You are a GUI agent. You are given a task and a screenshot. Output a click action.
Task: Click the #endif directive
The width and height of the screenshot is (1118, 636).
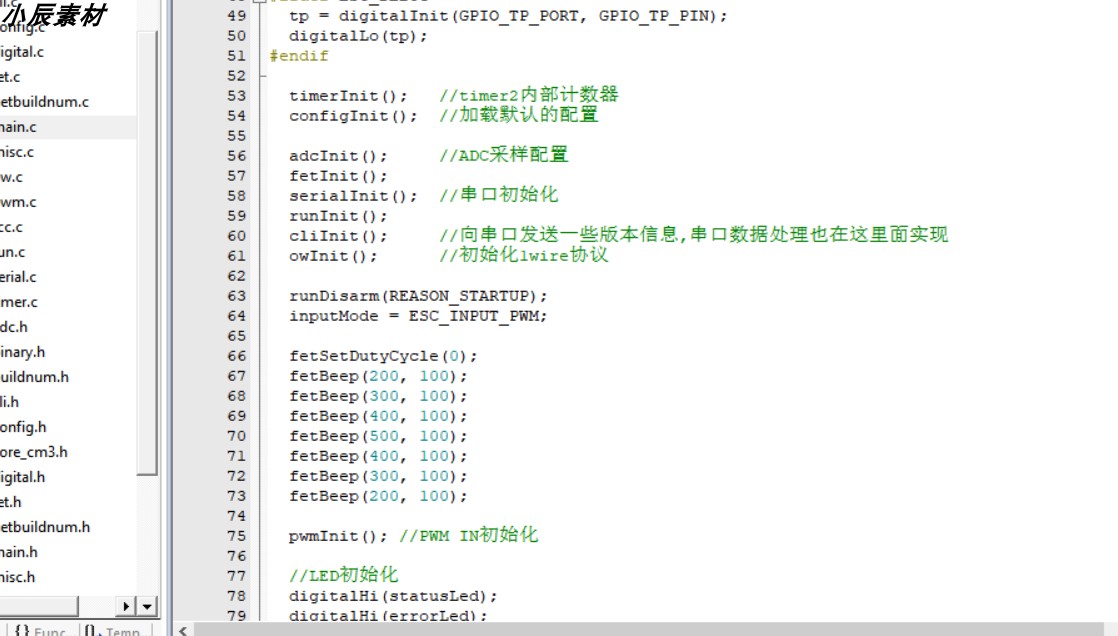(299, 56)
